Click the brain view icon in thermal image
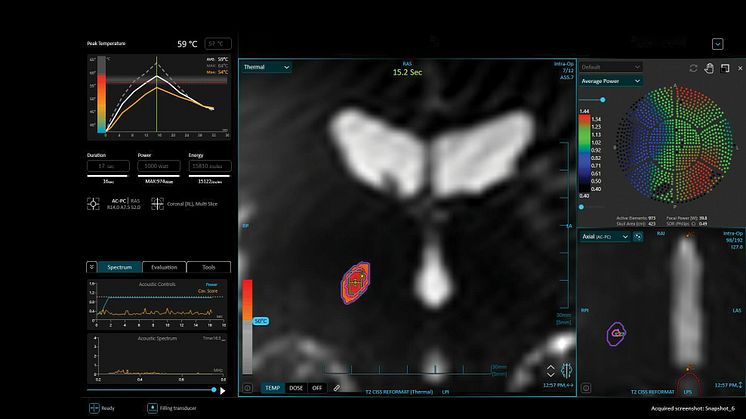 566,371
